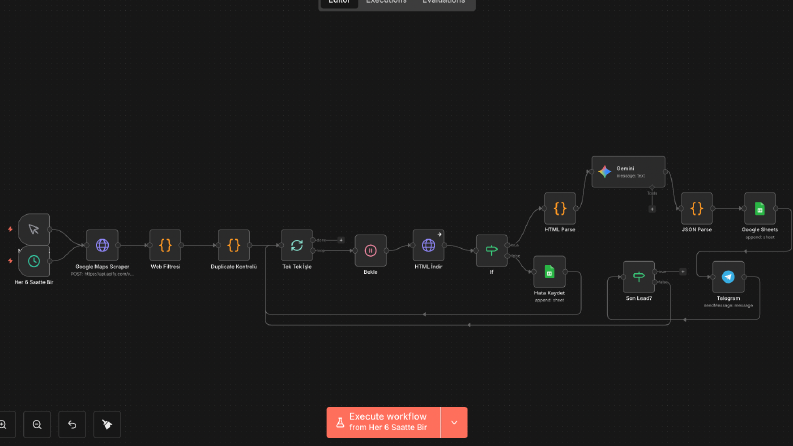Open the Google Sheets append node
Screen dimensions: 793x446
pyautogui.click(x=760, y=208)
